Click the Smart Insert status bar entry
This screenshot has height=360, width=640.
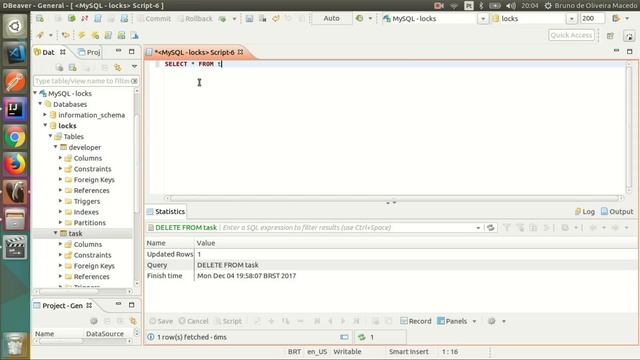coord(408,351)
